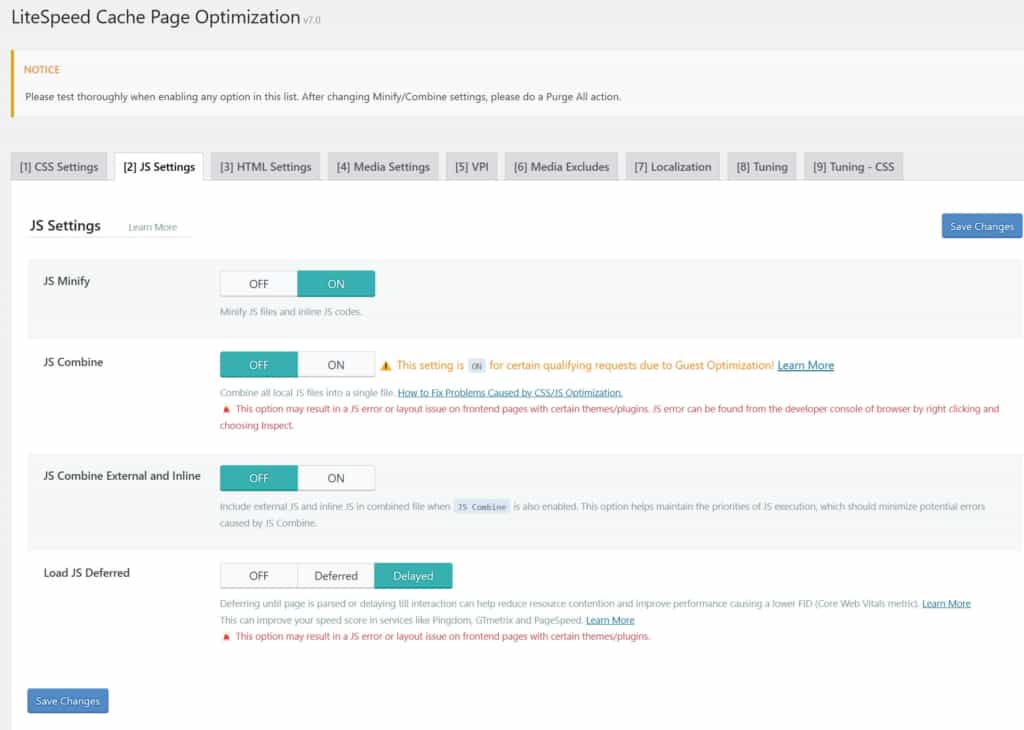
Task: Open Learn More about the FID metric
Action: point(946,603)
